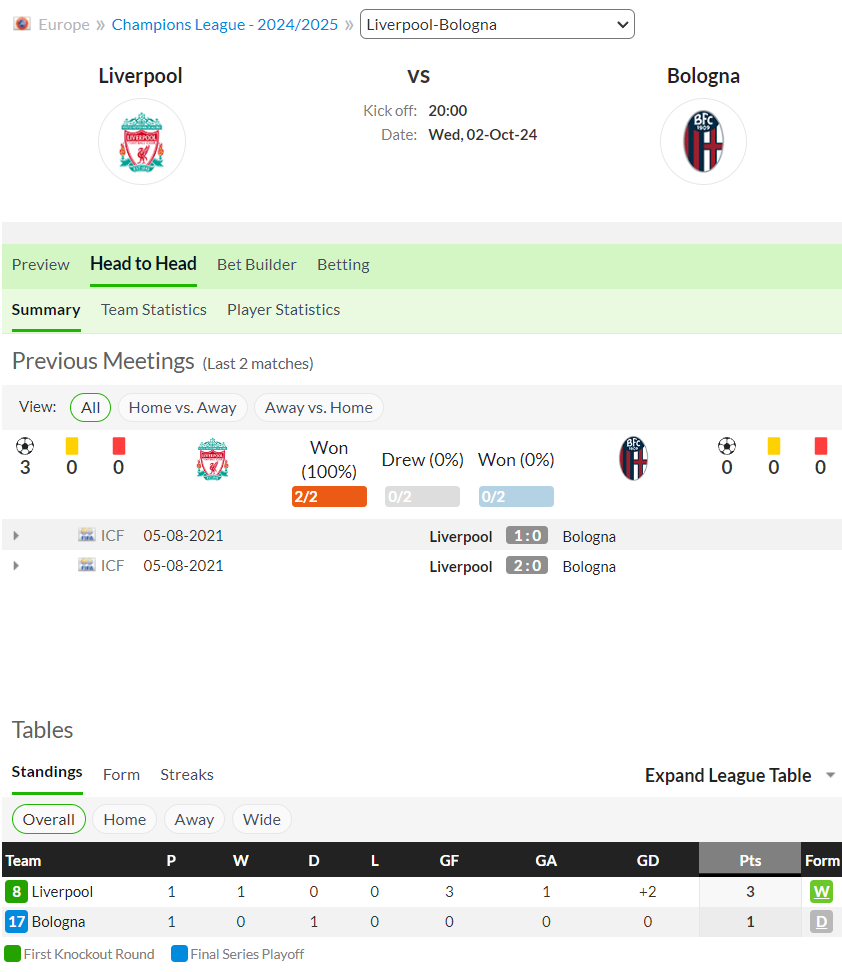Switch to the Team Statistics tab

154,310
